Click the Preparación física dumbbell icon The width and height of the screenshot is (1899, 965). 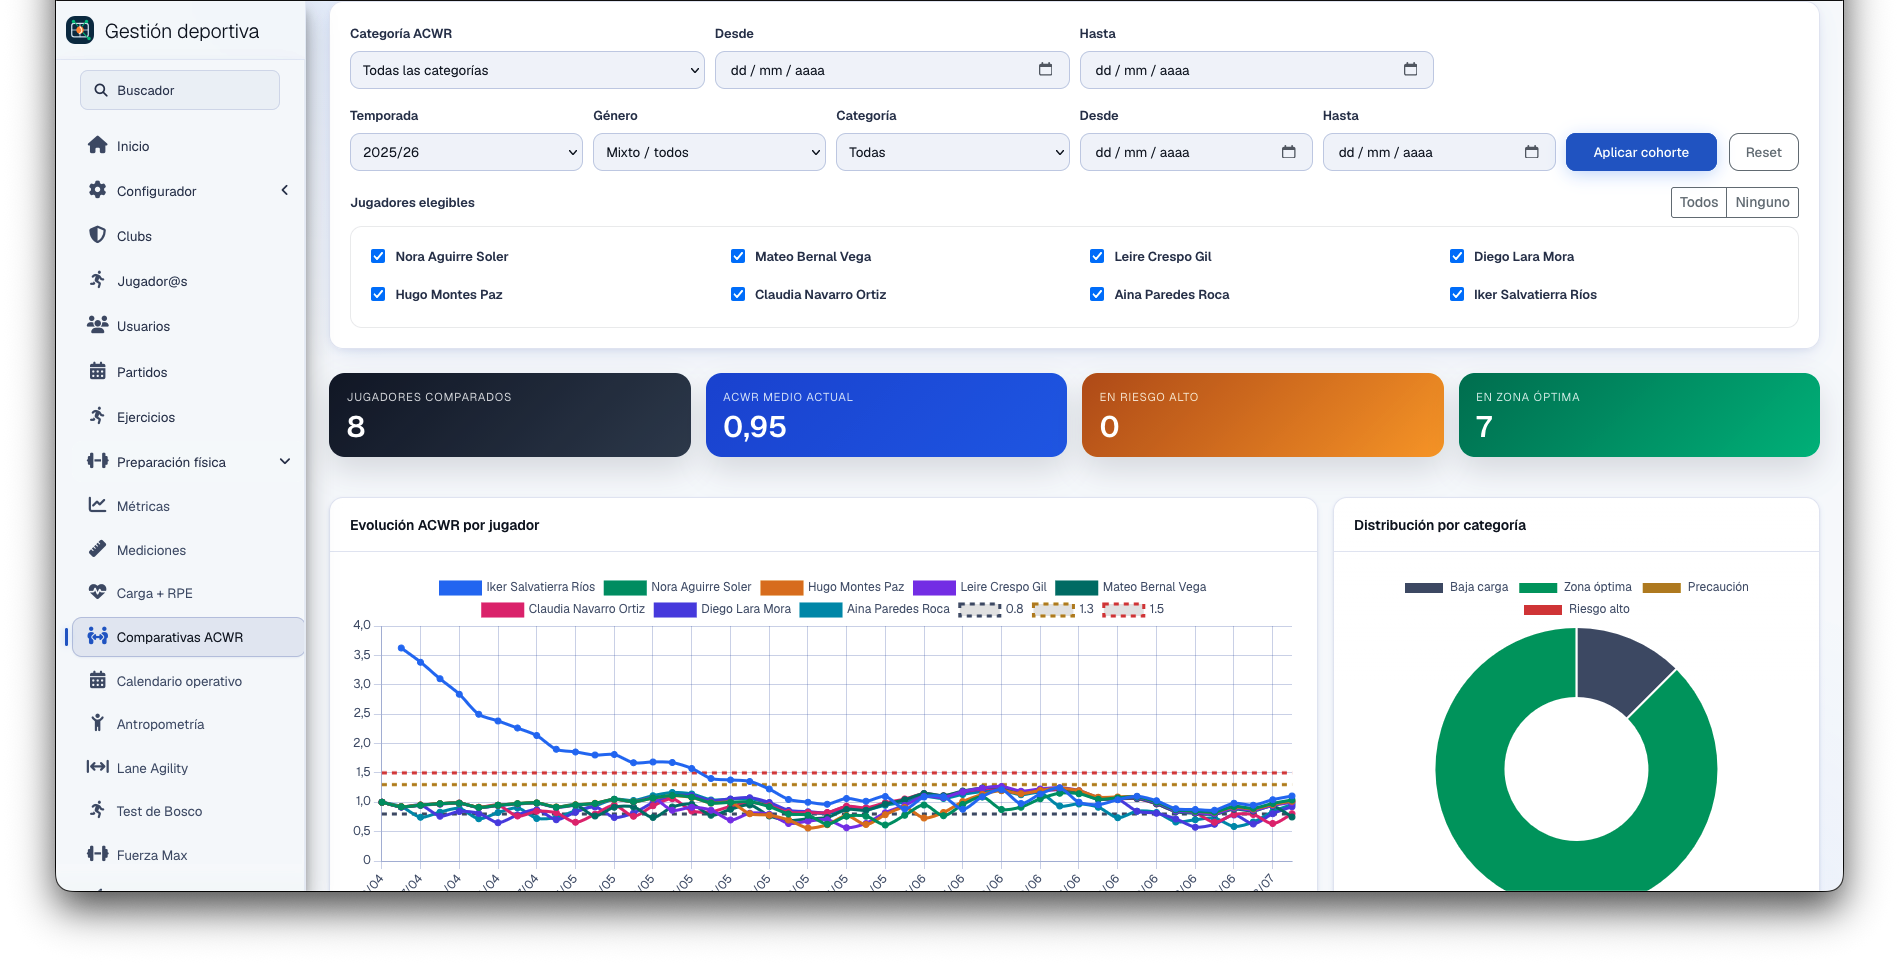[x=97, y=461]
